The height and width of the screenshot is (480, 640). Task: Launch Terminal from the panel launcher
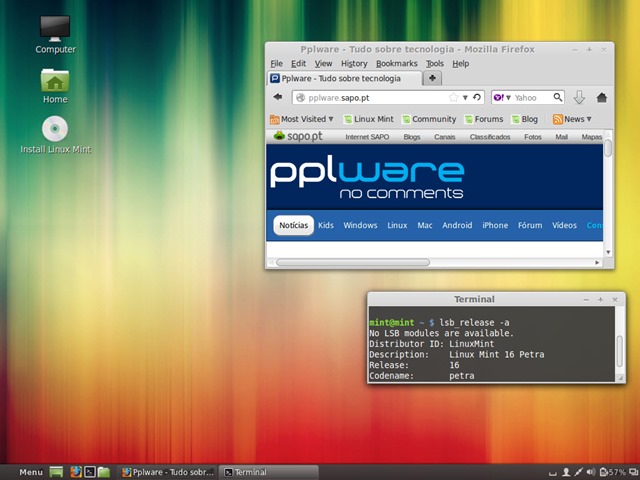click(90, 472)
